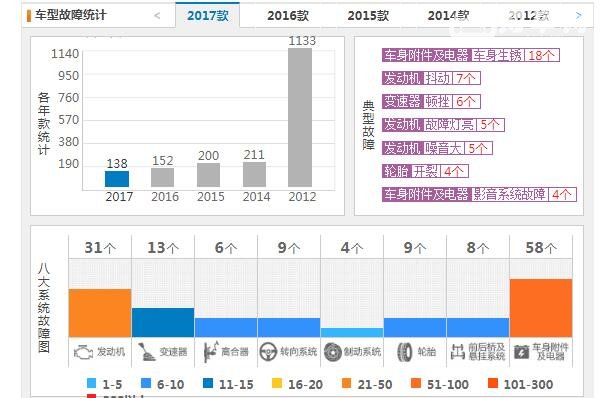Image resolution: width=600 pixels, height=398 pixels.
Task: Click the 车型故障统计 section title
Action: pyautogui.click(x=70, y=15)
